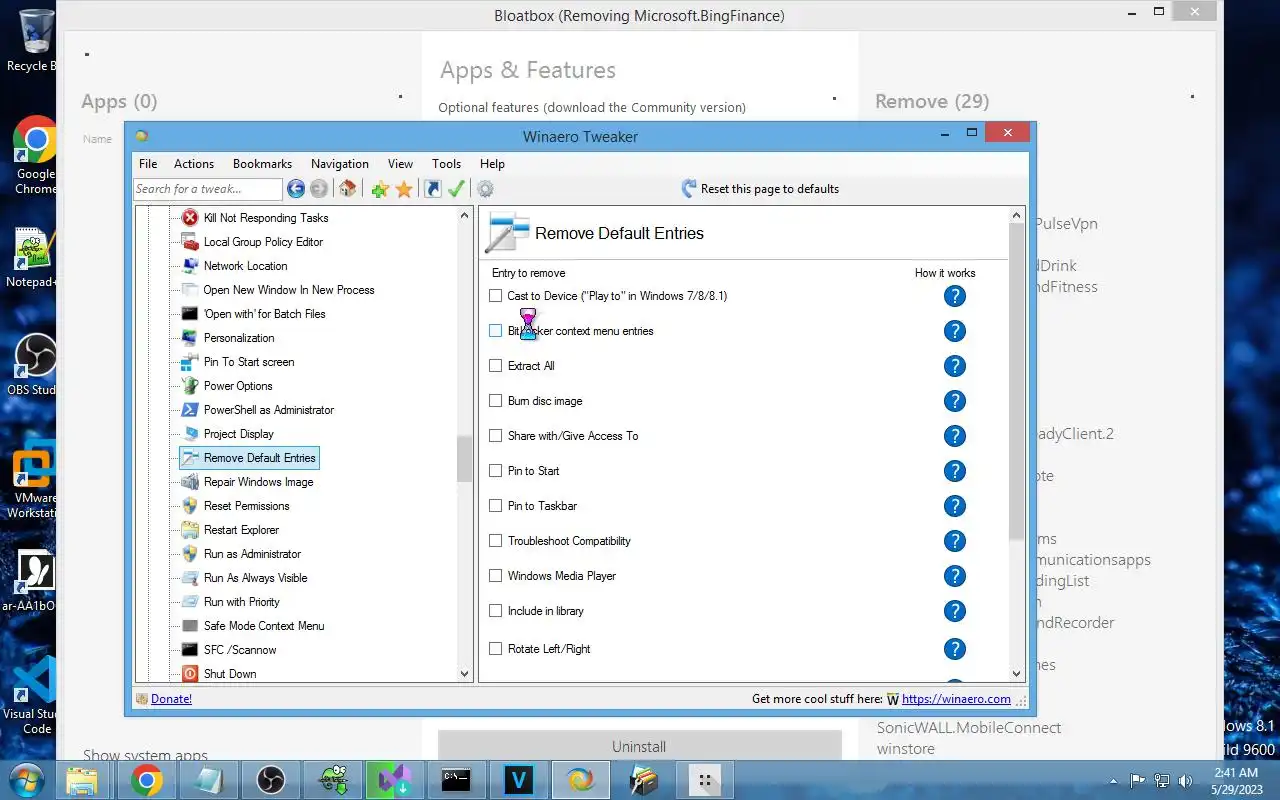The image size is (1280, 800).
Task: Tick the Burn disc image checkbox
Action: pyautogui.click(x=495, y=401)
